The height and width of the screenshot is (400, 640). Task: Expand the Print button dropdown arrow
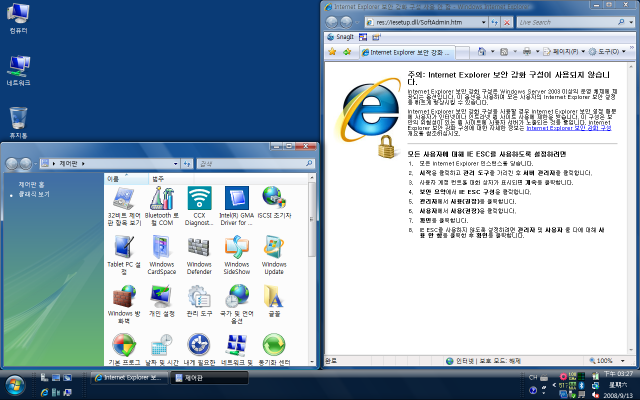click(537, 51)
